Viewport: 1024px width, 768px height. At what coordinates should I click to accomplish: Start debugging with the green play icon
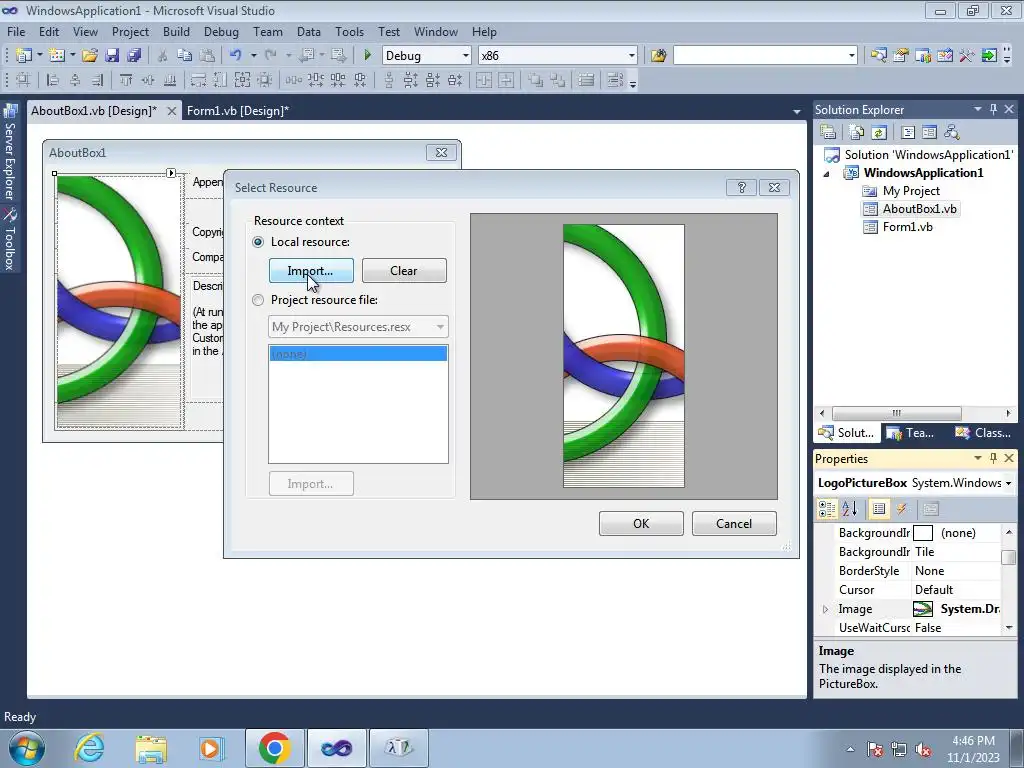pos(367,56)
